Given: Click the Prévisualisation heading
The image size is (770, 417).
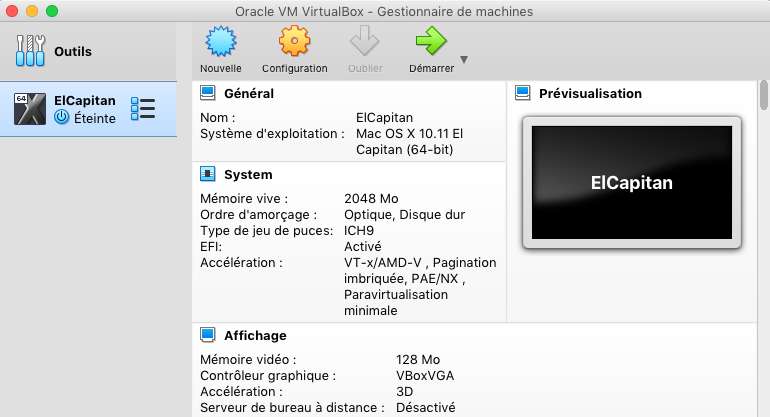Looking at the screenshot, I should (590, 93).
